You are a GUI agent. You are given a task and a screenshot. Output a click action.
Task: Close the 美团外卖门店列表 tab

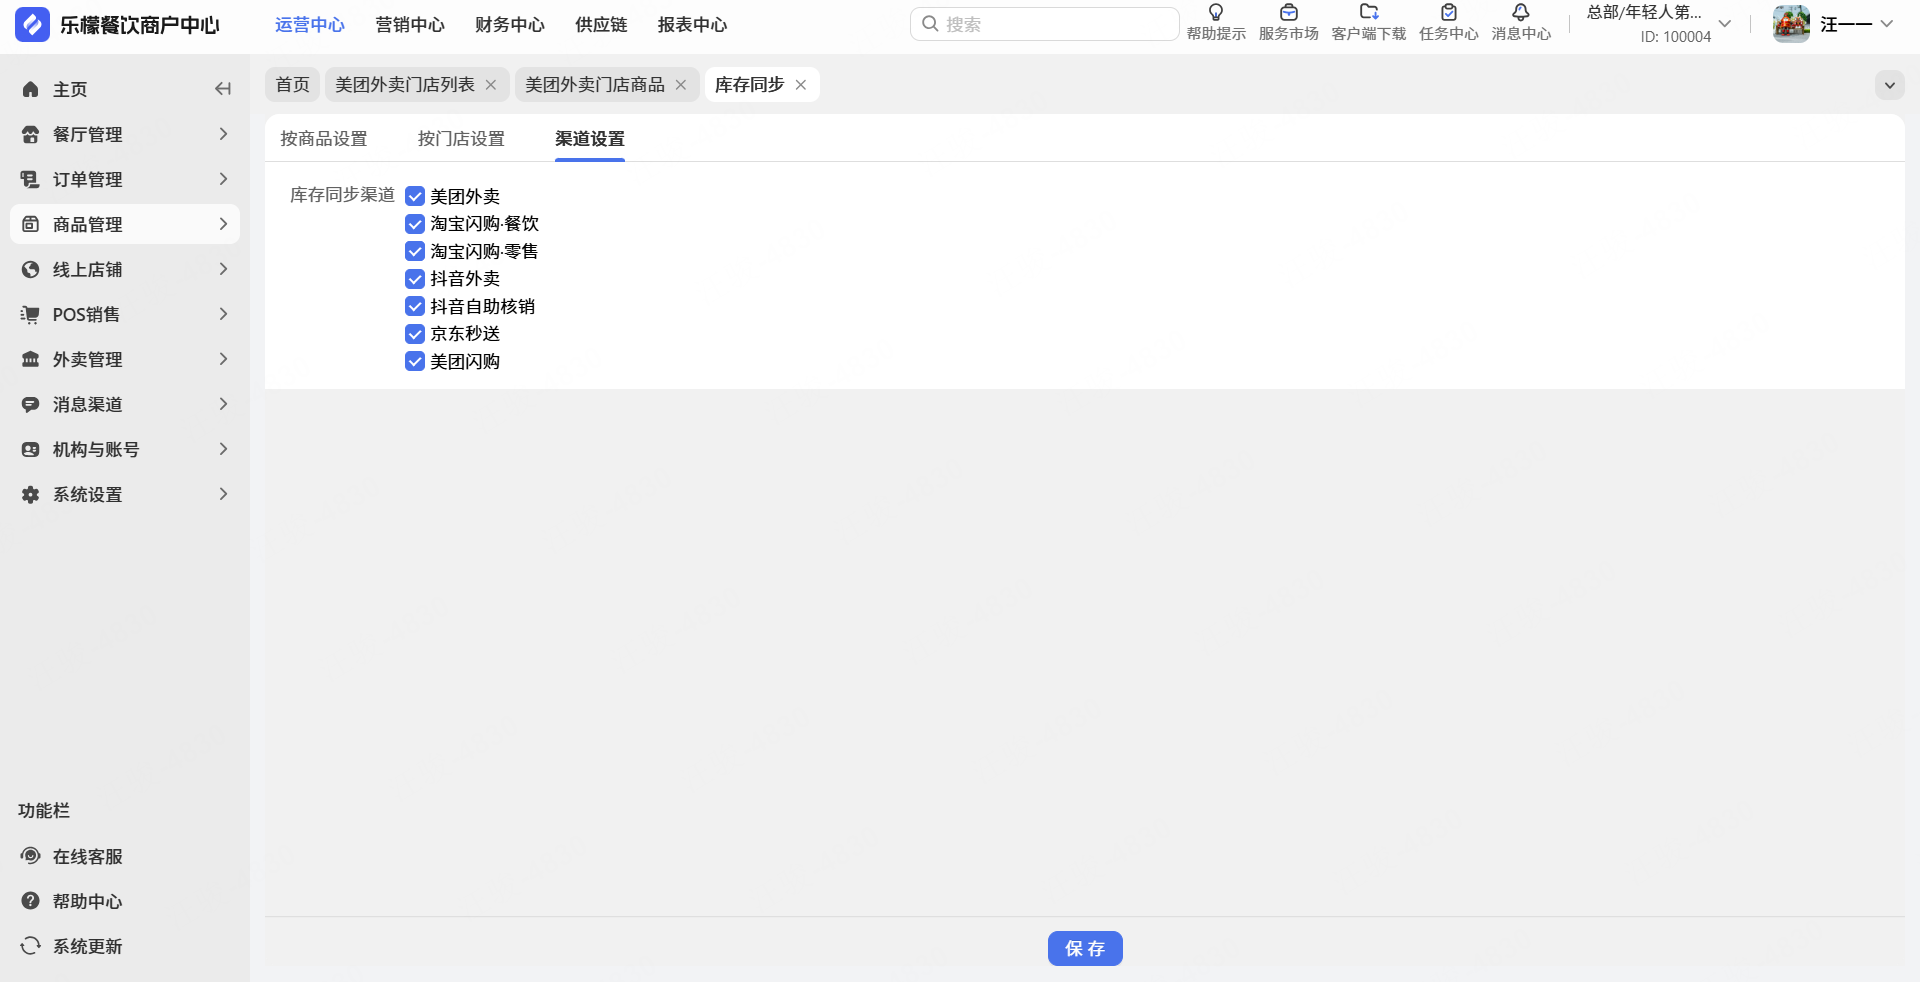[x=491, y=85]
